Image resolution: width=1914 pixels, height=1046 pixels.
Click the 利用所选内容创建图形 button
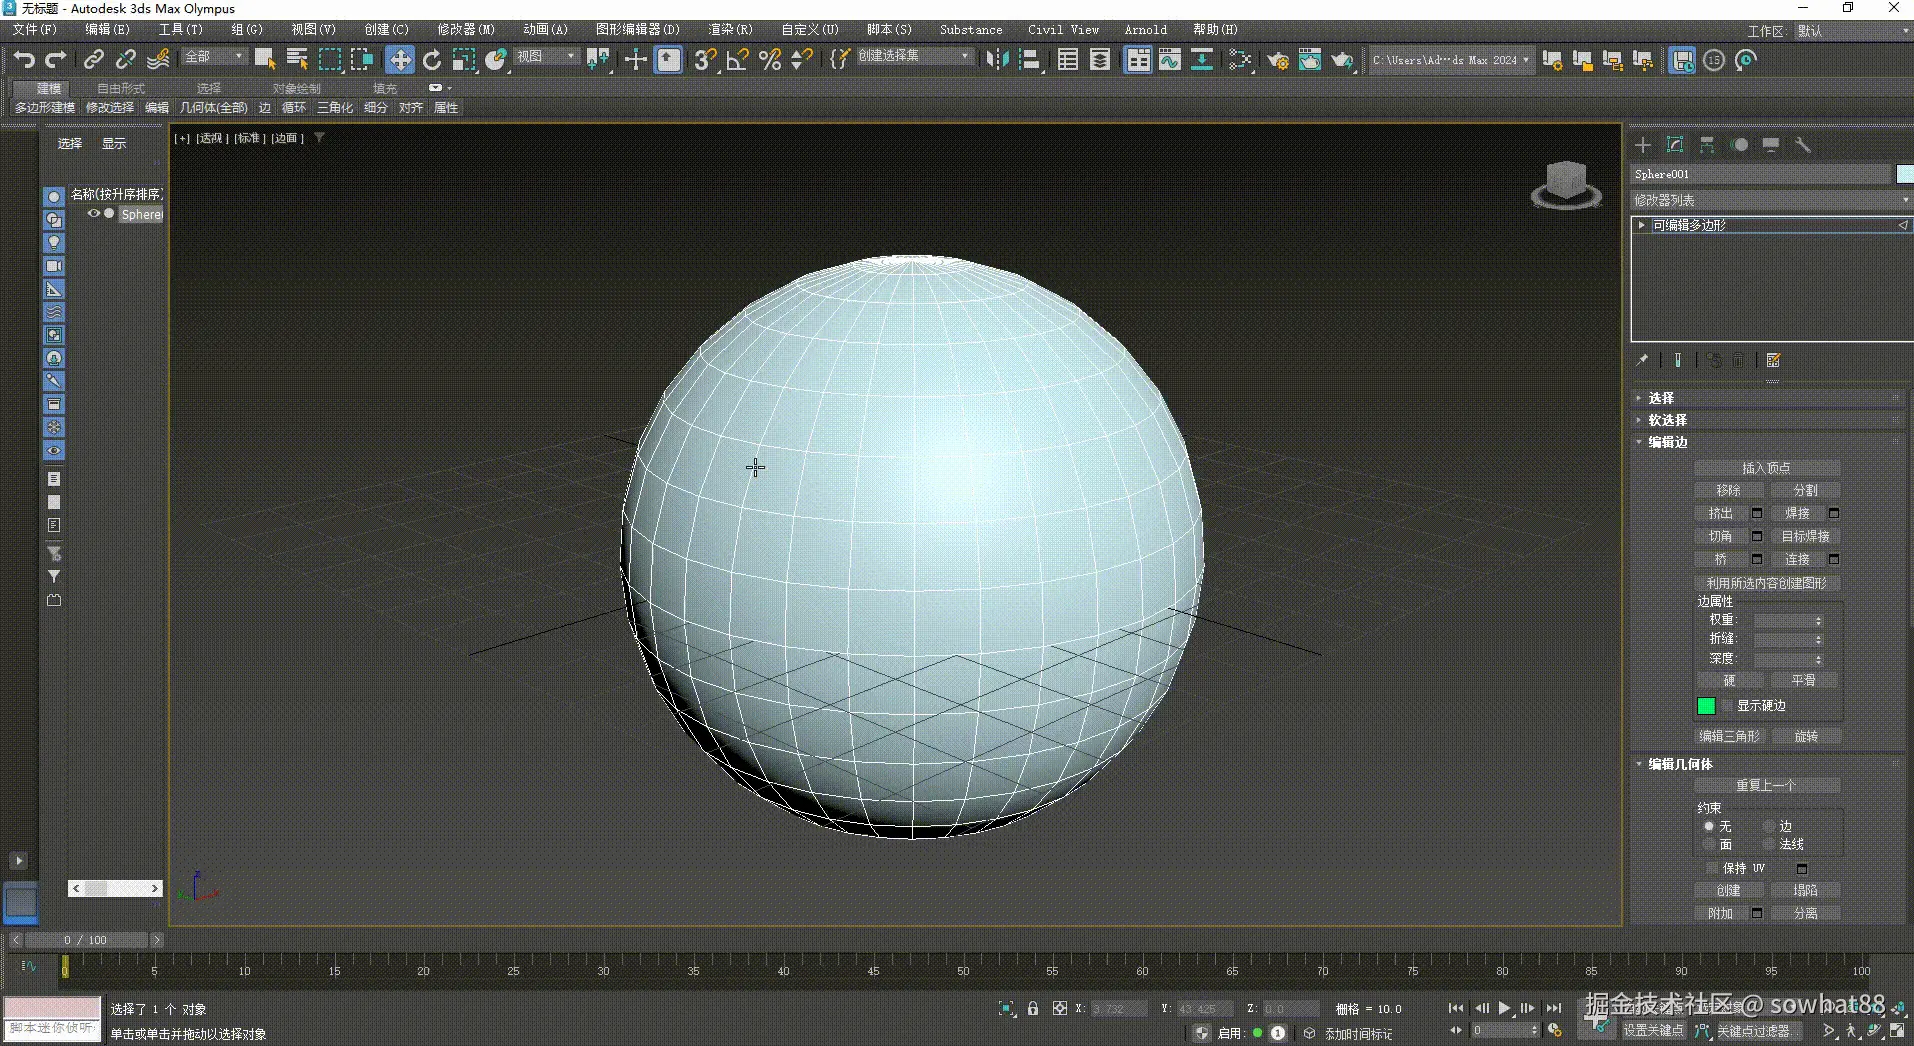click(1766, 583)
